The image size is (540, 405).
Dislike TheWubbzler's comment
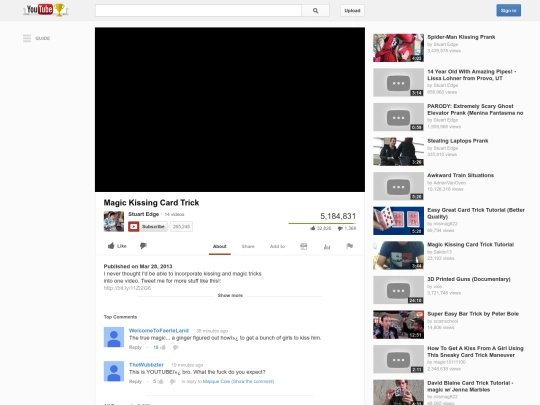tap(173, 381)
